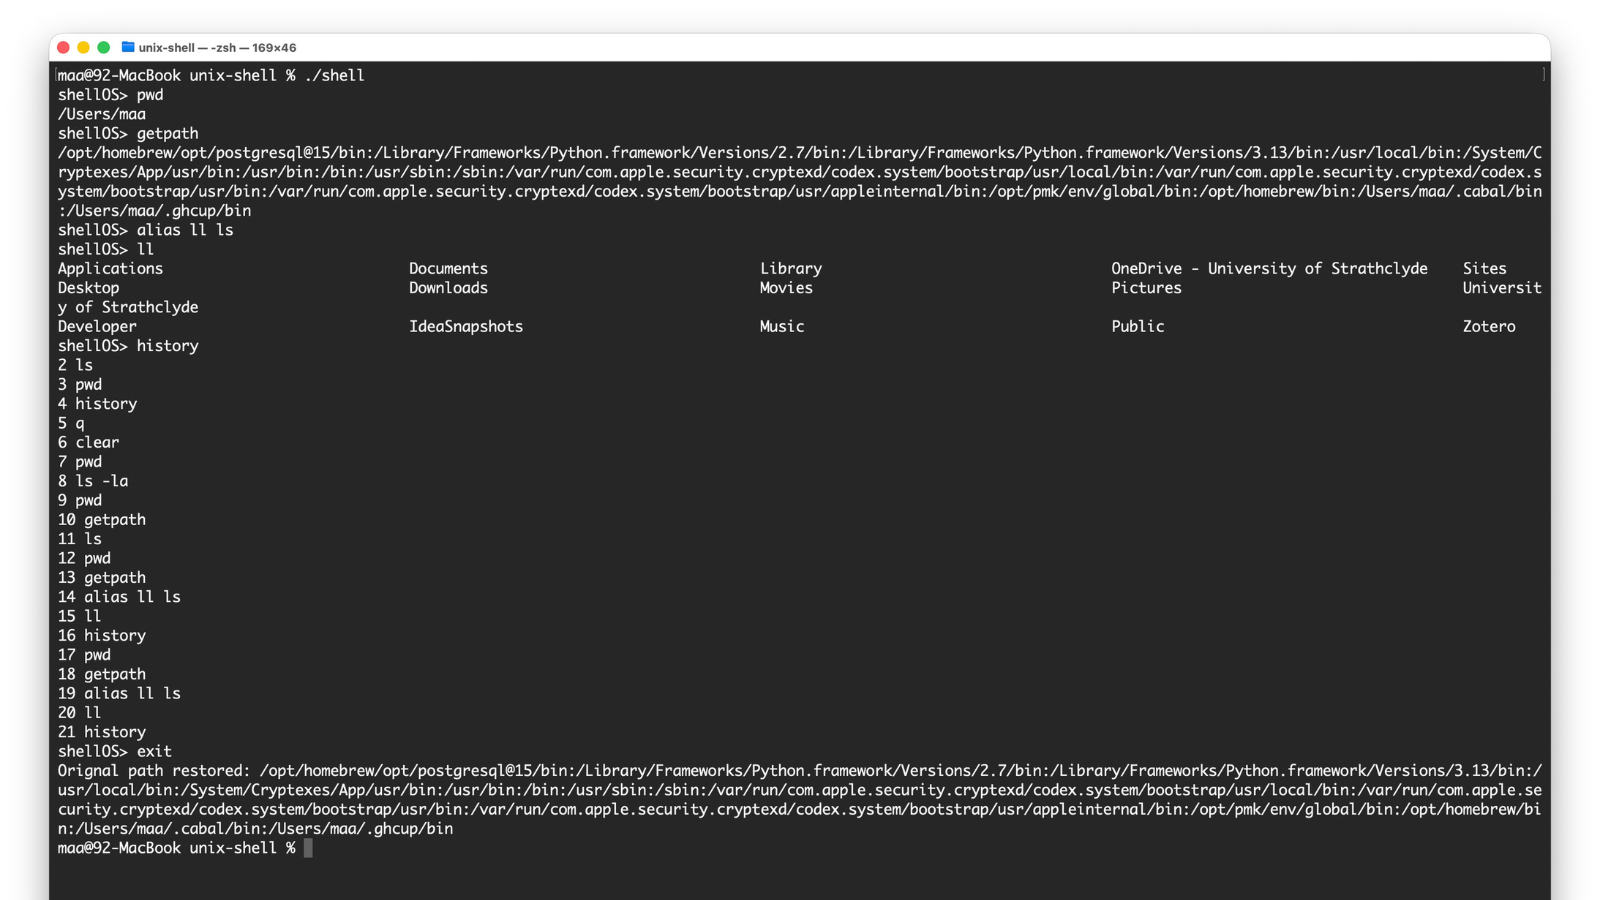Click history entry '18 getpath'
Viewport: 1600px width, 900px height.
(x=101, y=674)
